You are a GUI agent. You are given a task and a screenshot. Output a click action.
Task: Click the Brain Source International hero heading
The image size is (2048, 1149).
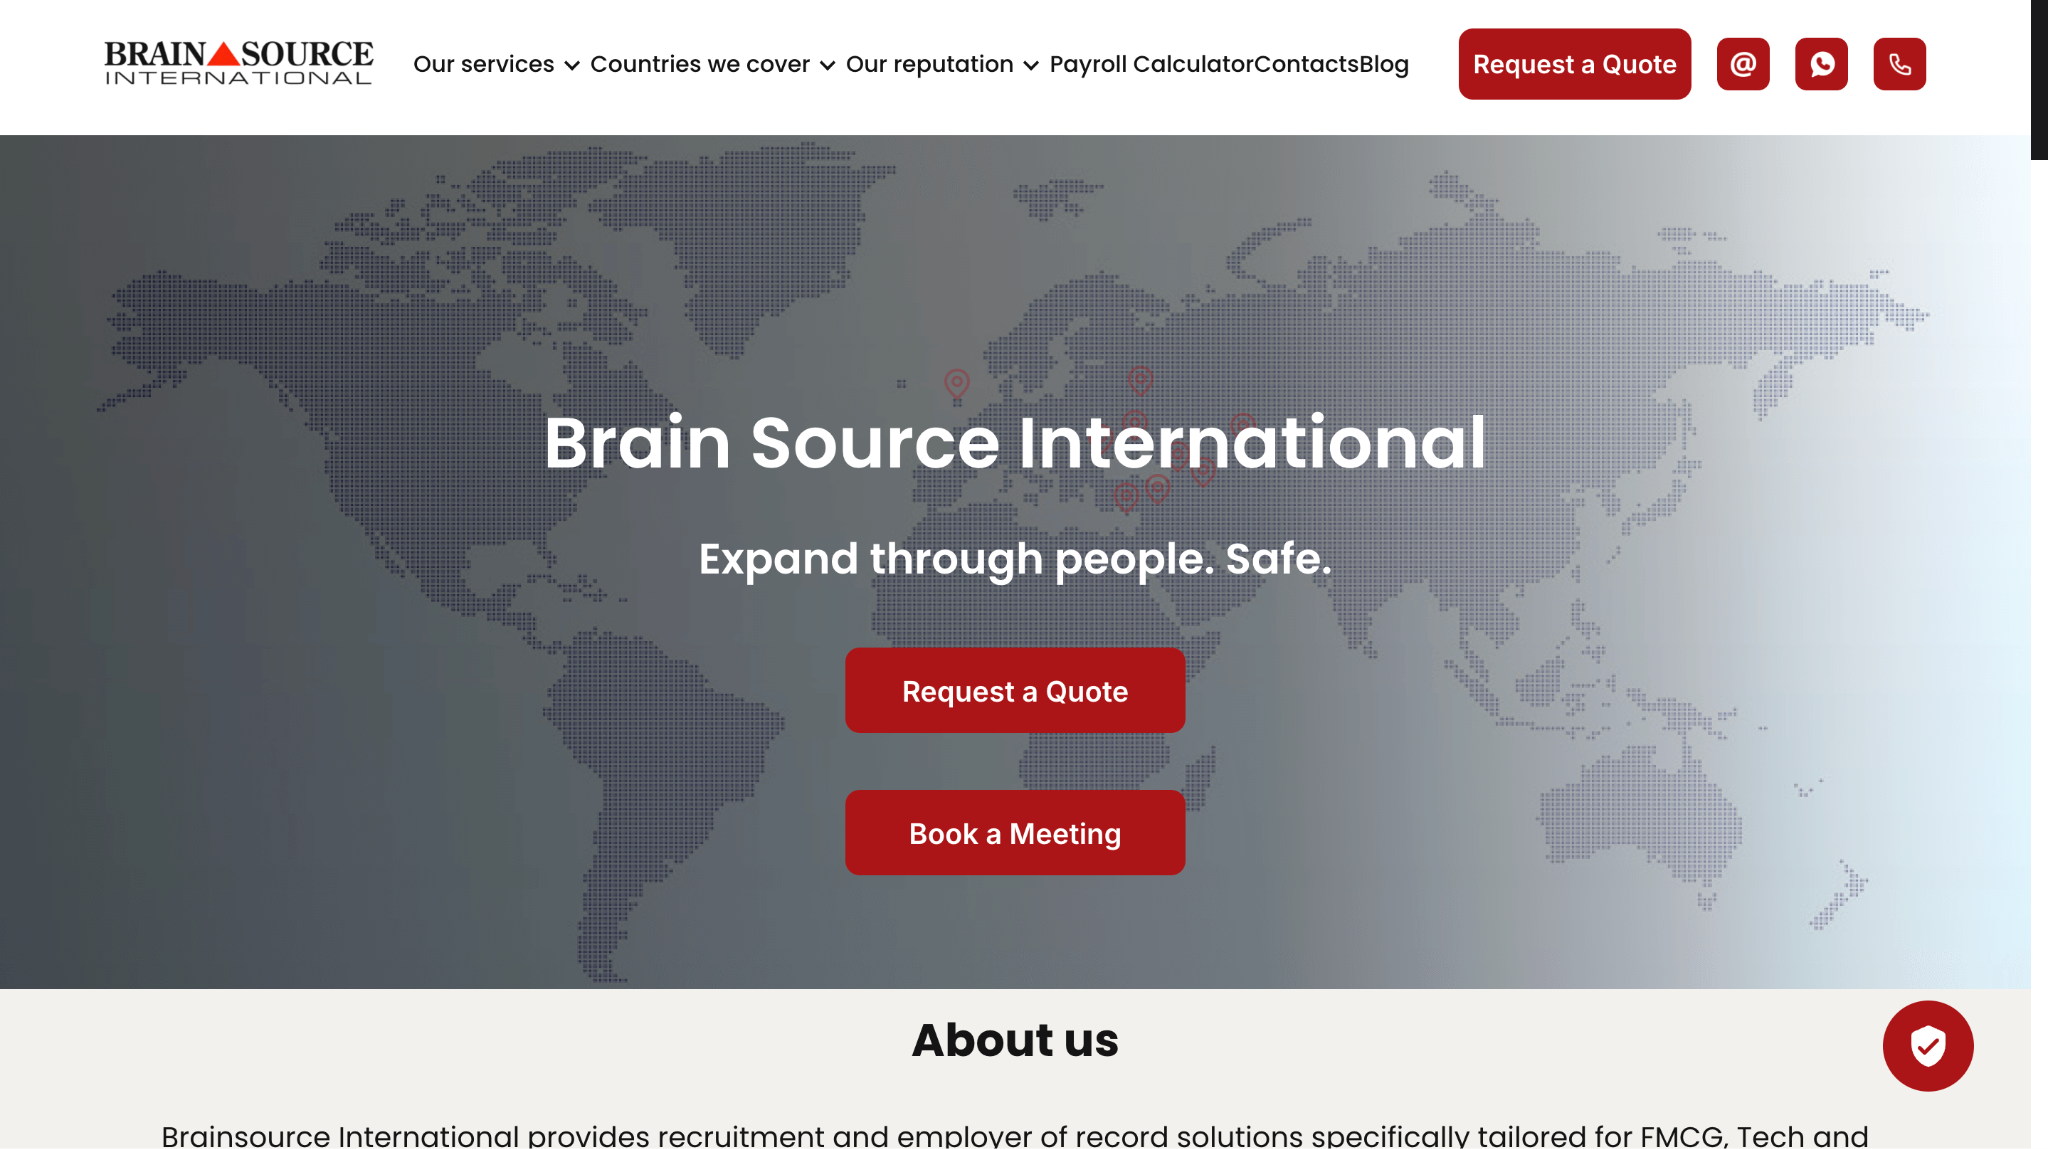click(1015, 442)
